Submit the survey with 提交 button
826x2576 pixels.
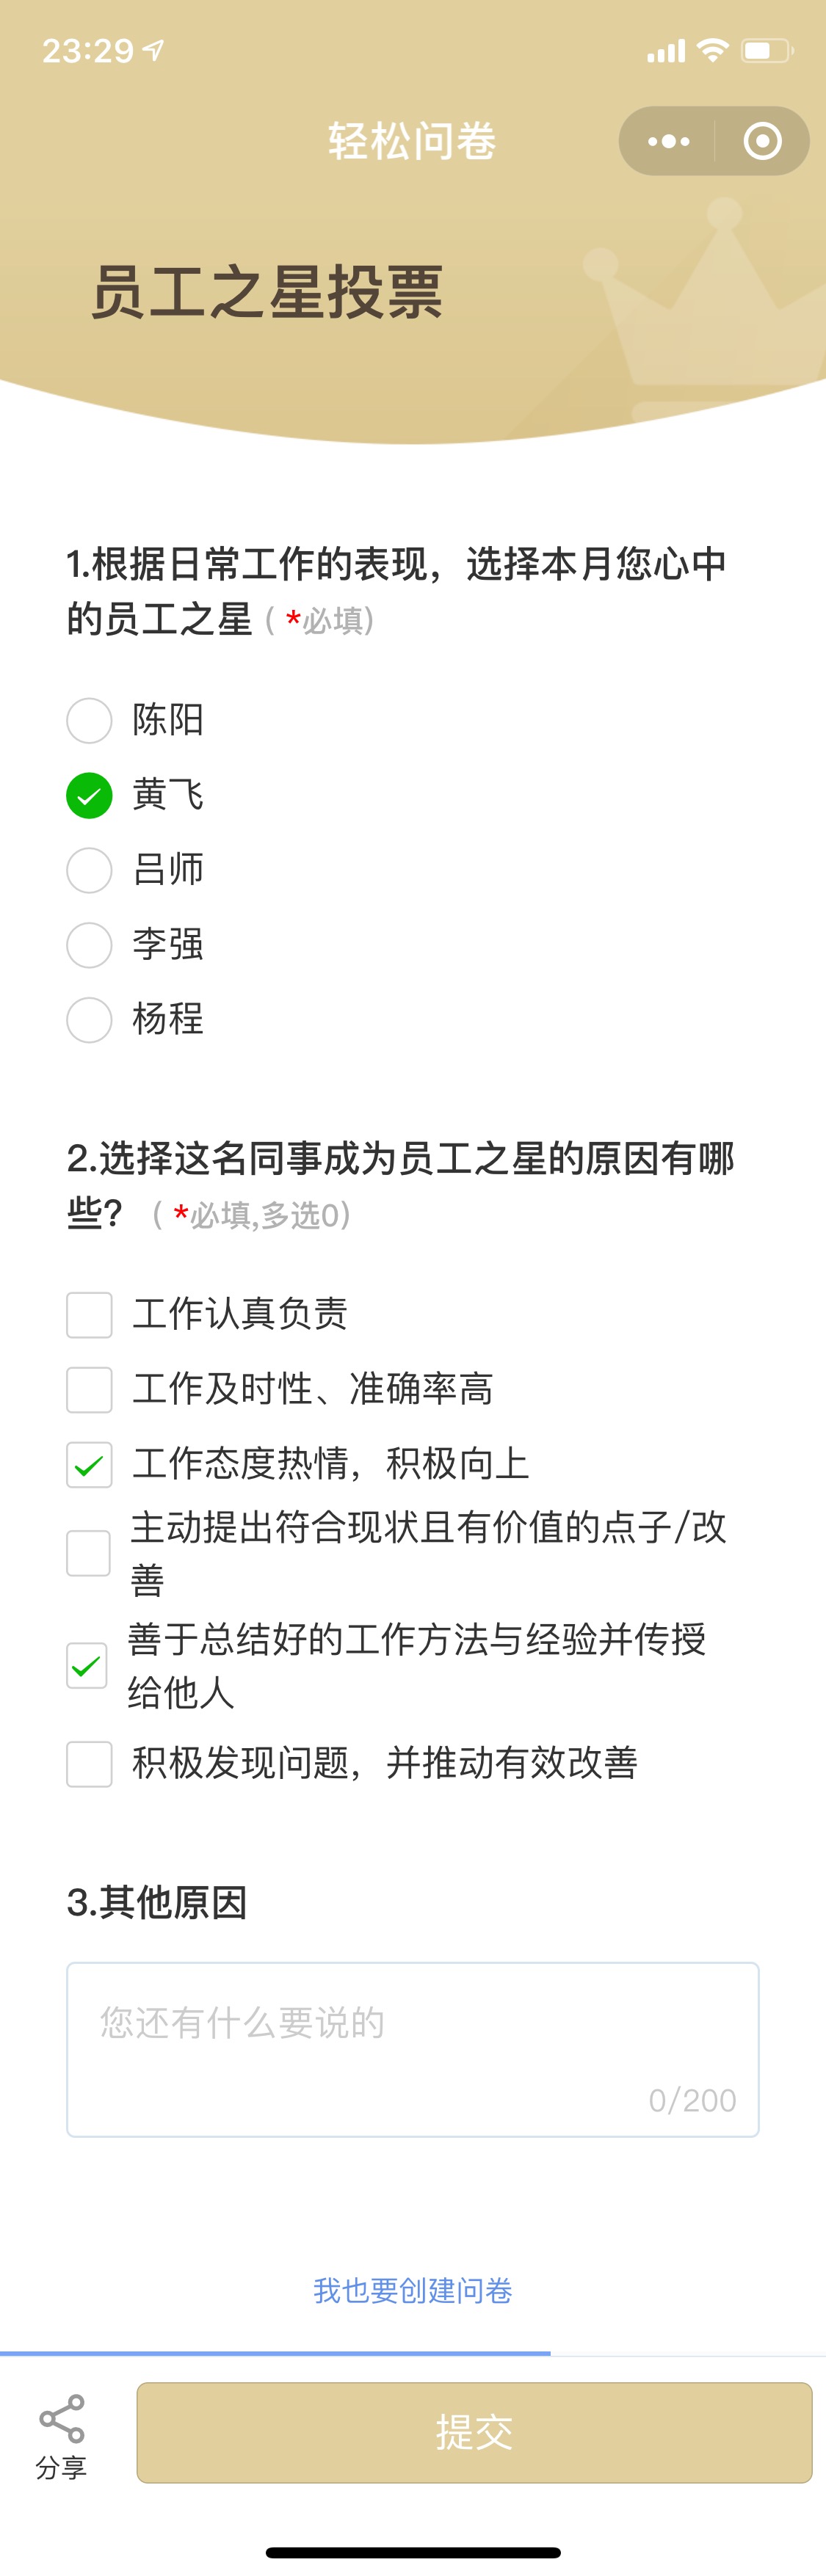[474, 2432]
